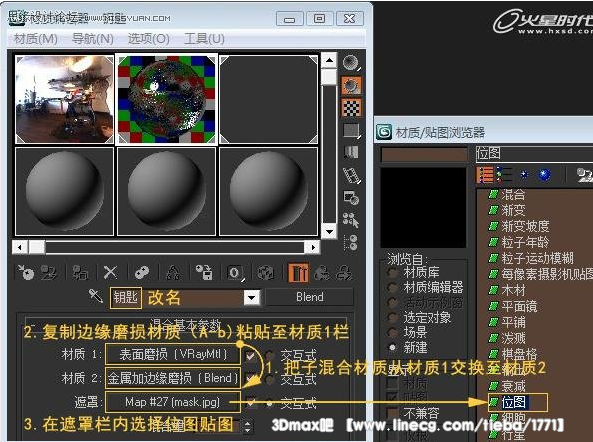Open the material name dropdown arrow
The image size is (593, 442).
click(252, 298)
